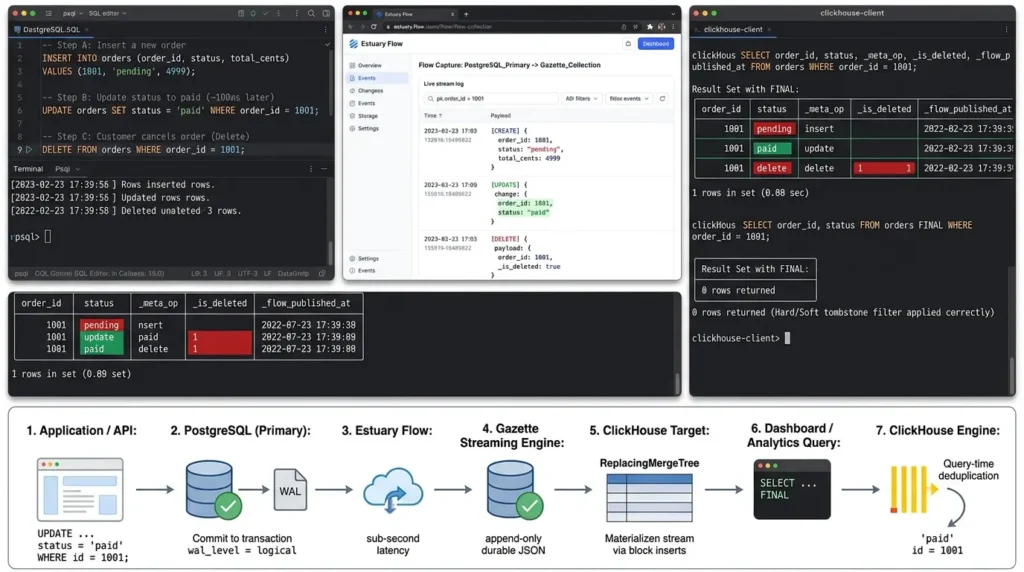
Task: Expand the psql dropdown in SQL editor title bar
Action: (71, 13)
